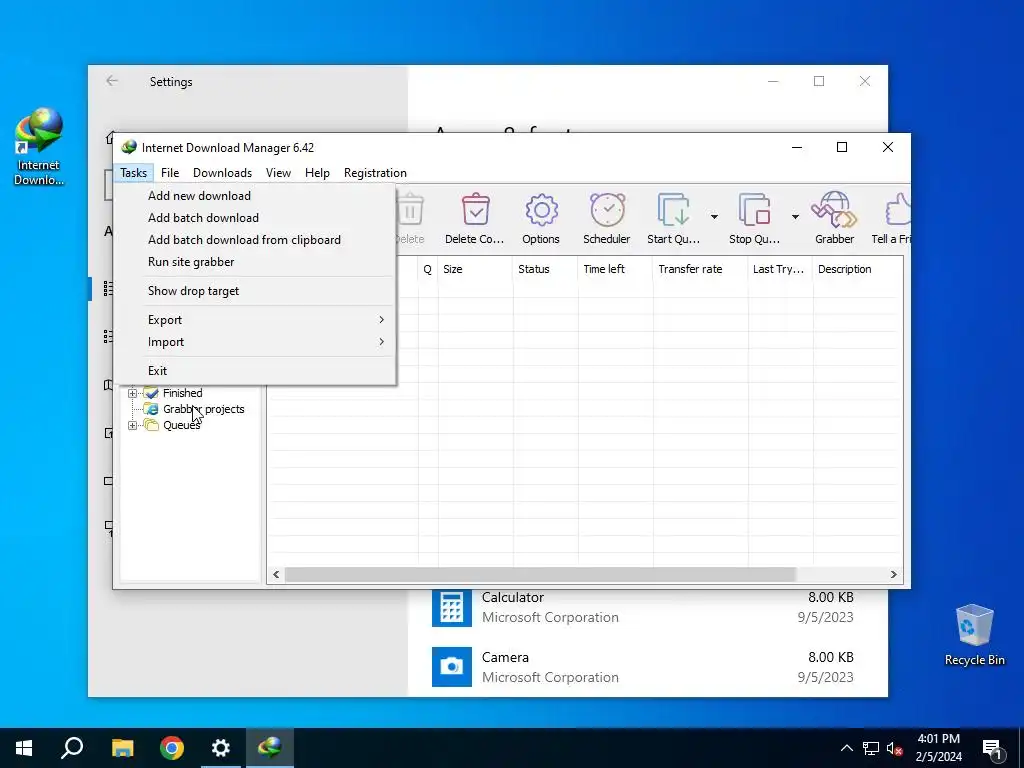This screenshot has height=768, width=1024.
Task: Sort by Transfer rate column header
Action: tap(700, 269)
